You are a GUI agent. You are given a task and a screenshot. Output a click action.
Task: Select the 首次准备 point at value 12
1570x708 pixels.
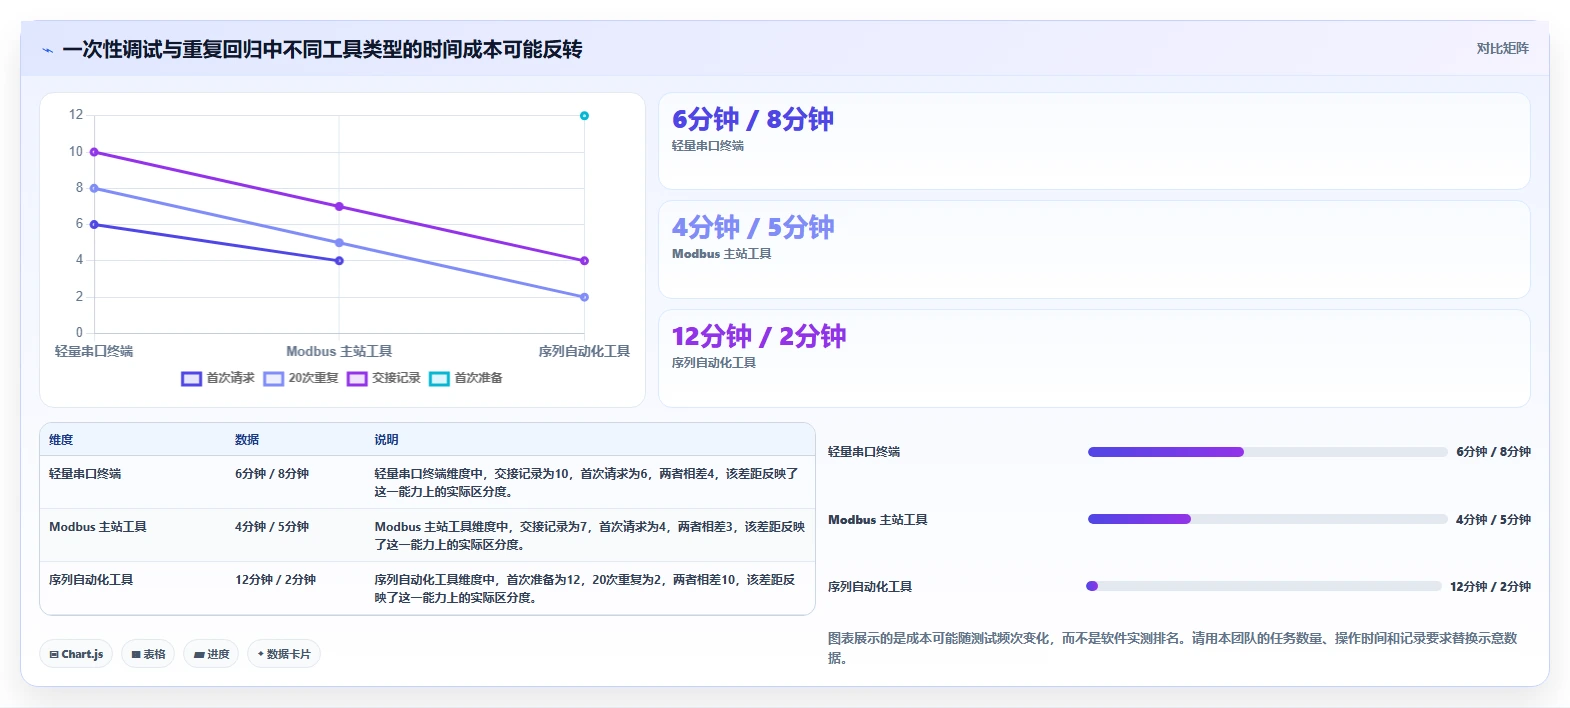point(584,116)
